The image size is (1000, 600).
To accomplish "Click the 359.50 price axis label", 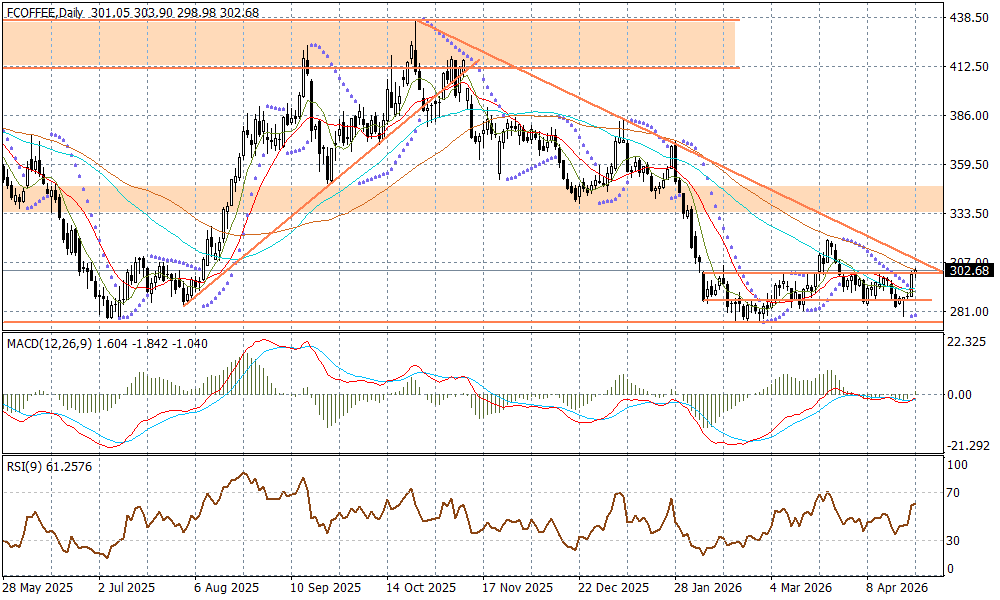I will tap(969, 165).
